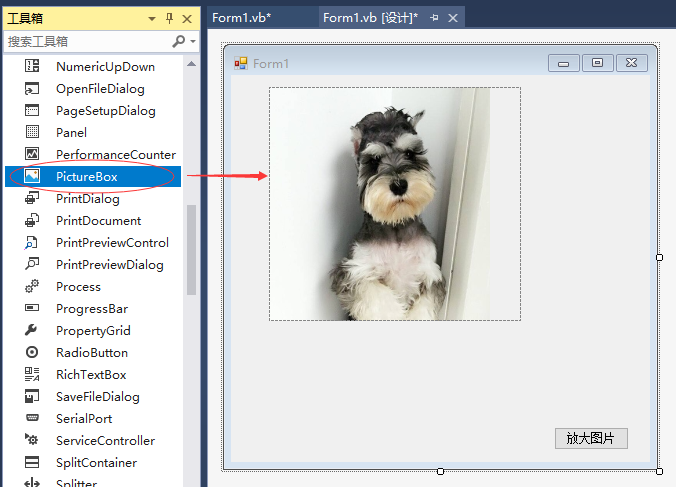Click the OpenFileDialog label

click(100, 89)
